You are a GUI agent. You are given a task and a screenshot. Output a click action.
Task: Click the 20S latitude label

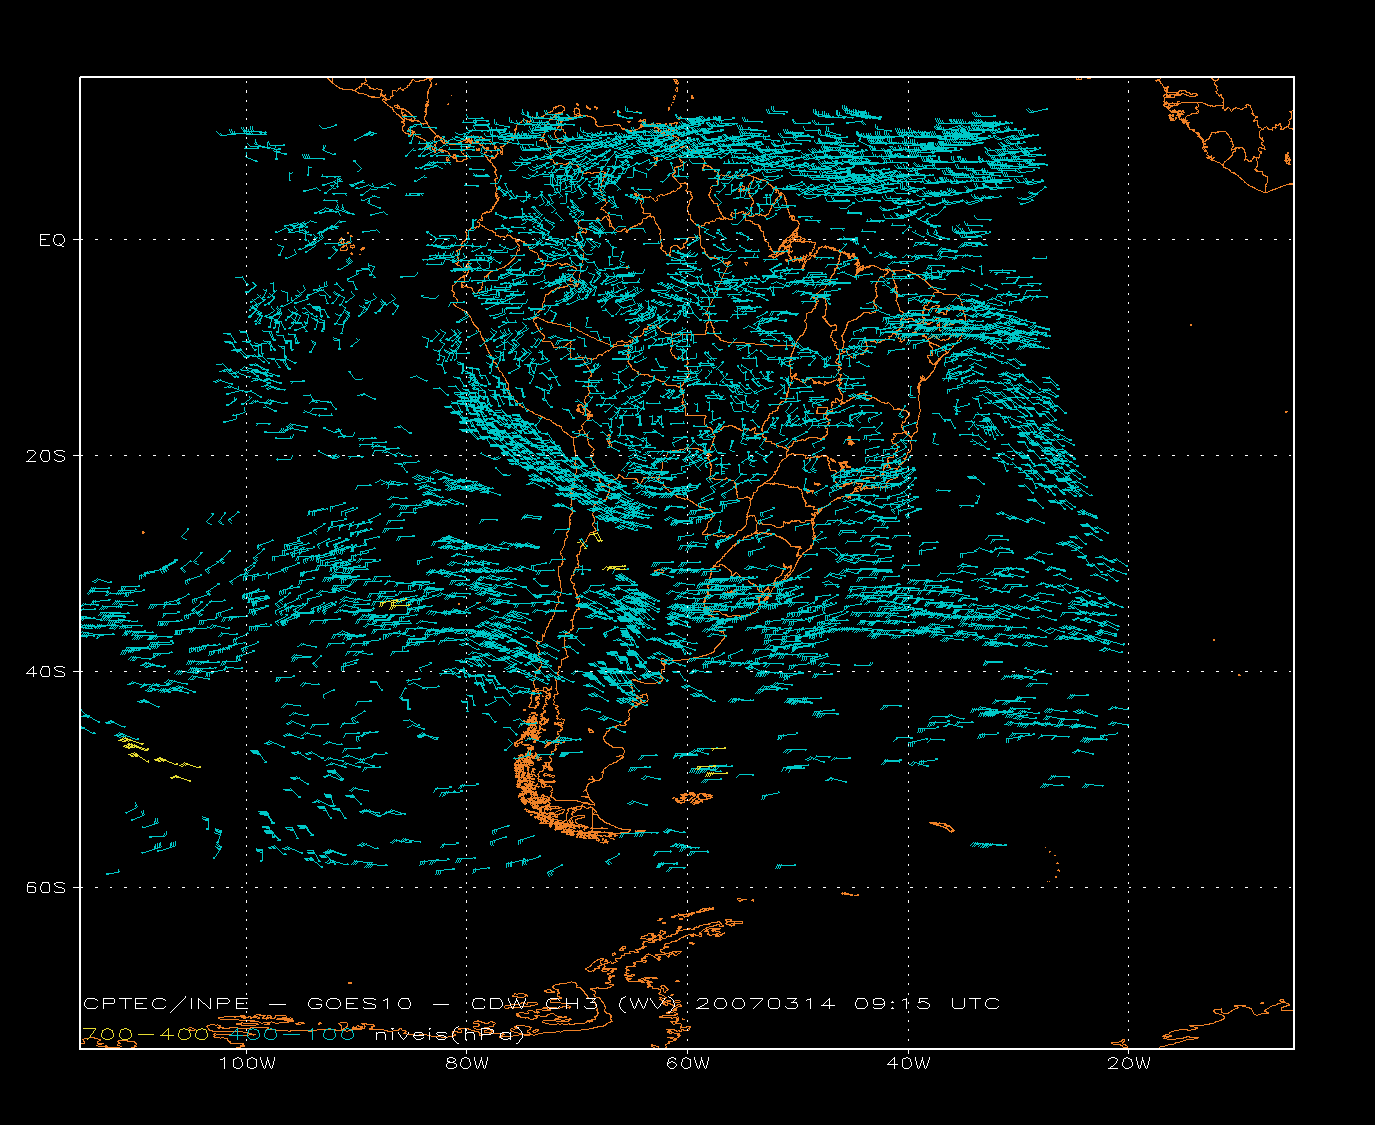(45, 456)
